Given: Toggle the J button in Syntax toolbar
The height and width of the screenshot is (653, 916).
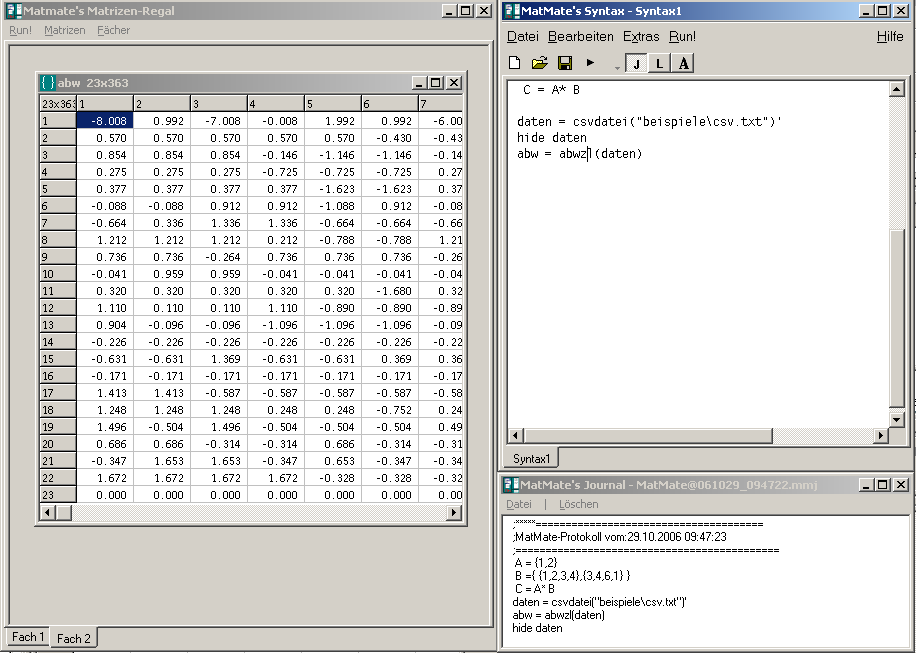Looking at the screenshot, I should tap(635, 64).
